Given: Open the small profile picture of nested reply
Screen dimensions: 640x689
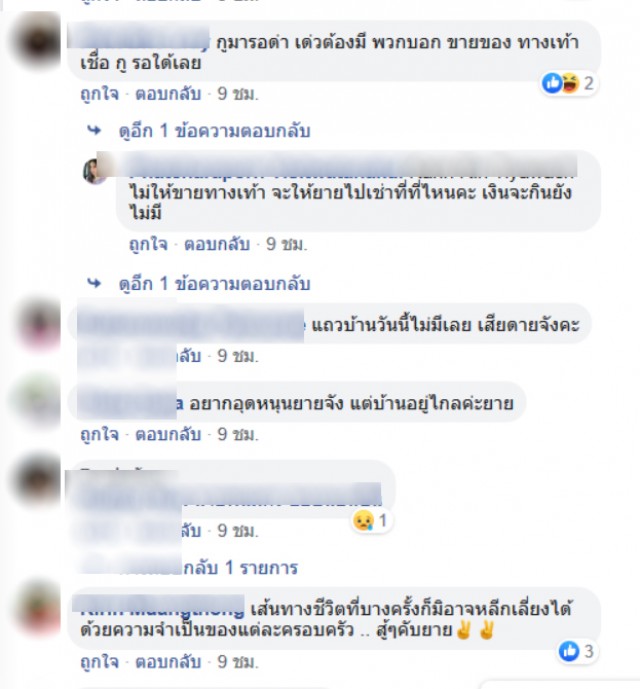Looking at the screenshot, I should point(95,171).
